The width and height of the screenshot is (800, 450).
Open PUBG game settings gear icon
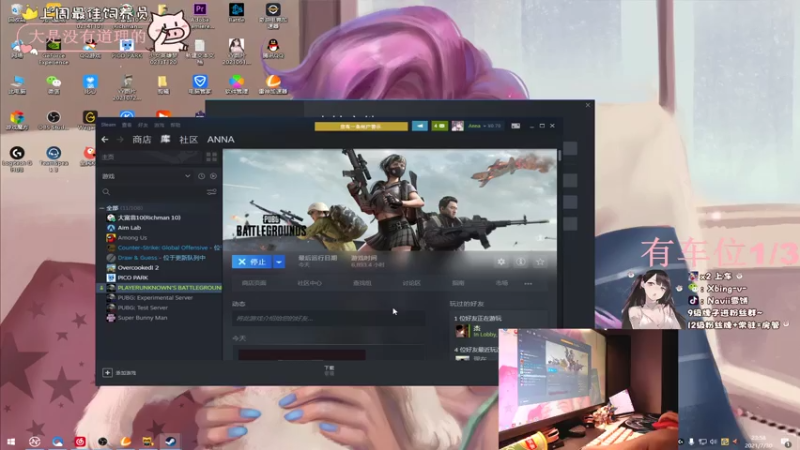502,262
